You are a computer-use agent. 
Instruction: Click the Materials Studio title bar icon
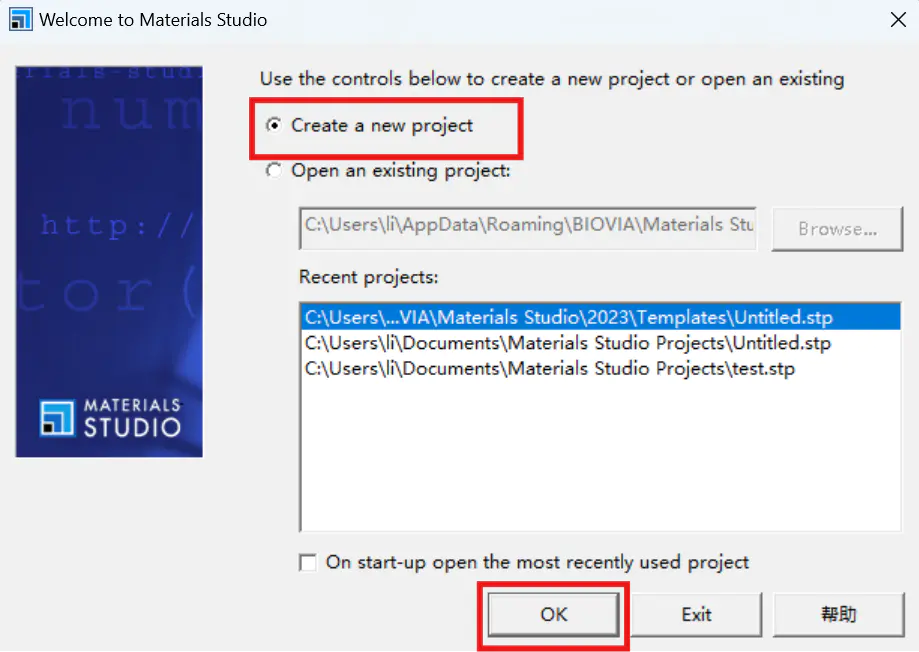click(x=21, y=19)
